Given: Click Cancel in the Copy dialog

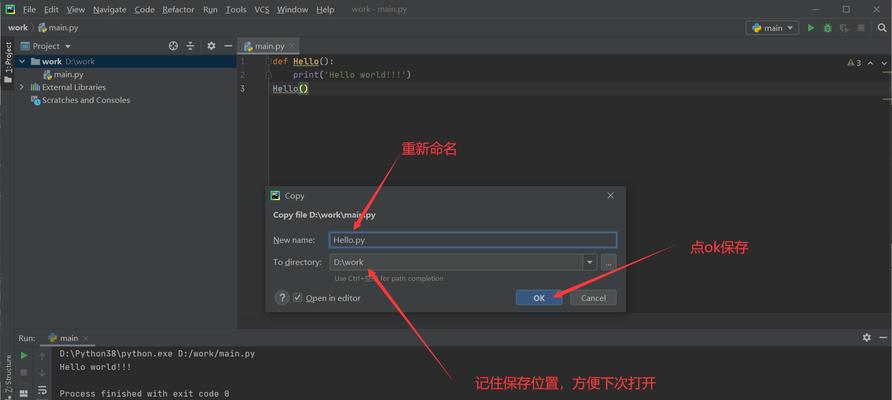Looking at the screenshot, I should click(593, 298).
